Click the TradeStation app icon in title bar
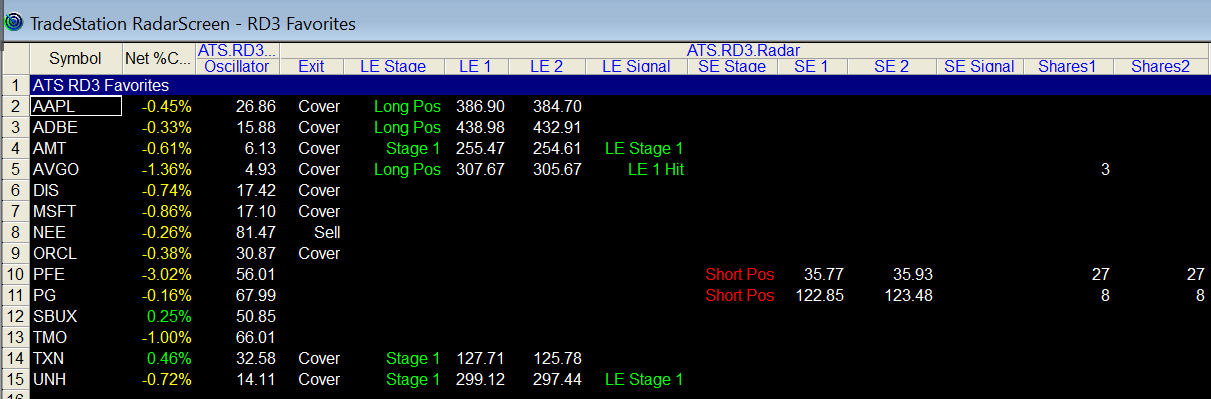Viewport: 1211px width, 399px height. (14, 22)
